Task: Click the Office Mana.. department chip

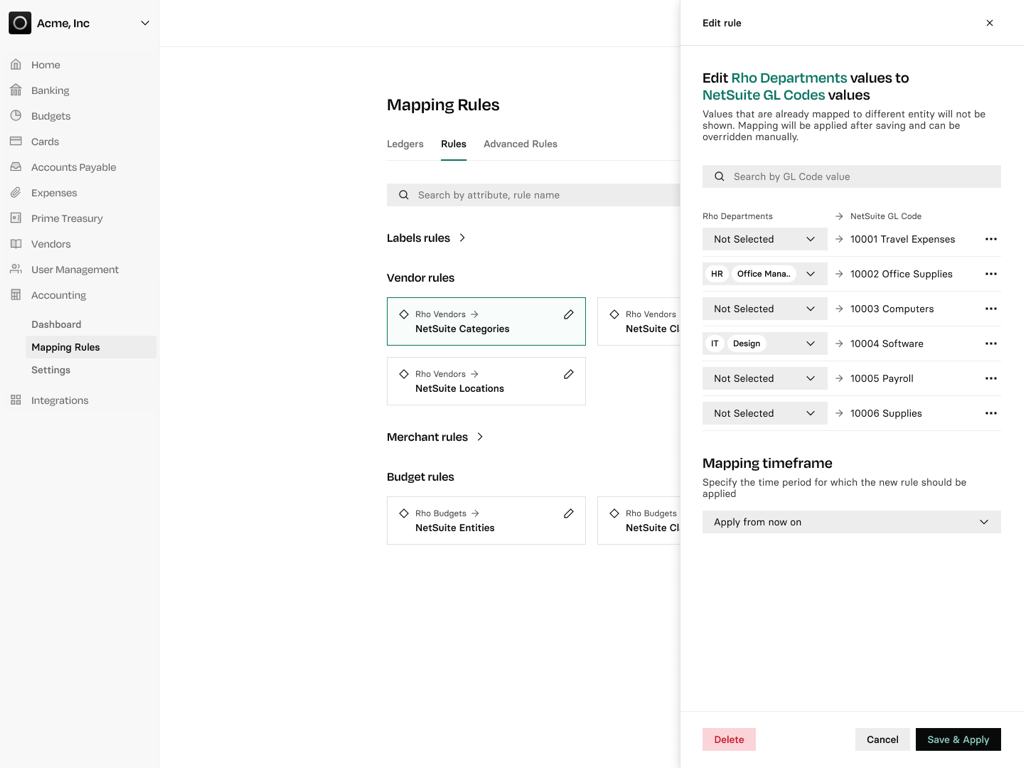Action: (763, 274)
